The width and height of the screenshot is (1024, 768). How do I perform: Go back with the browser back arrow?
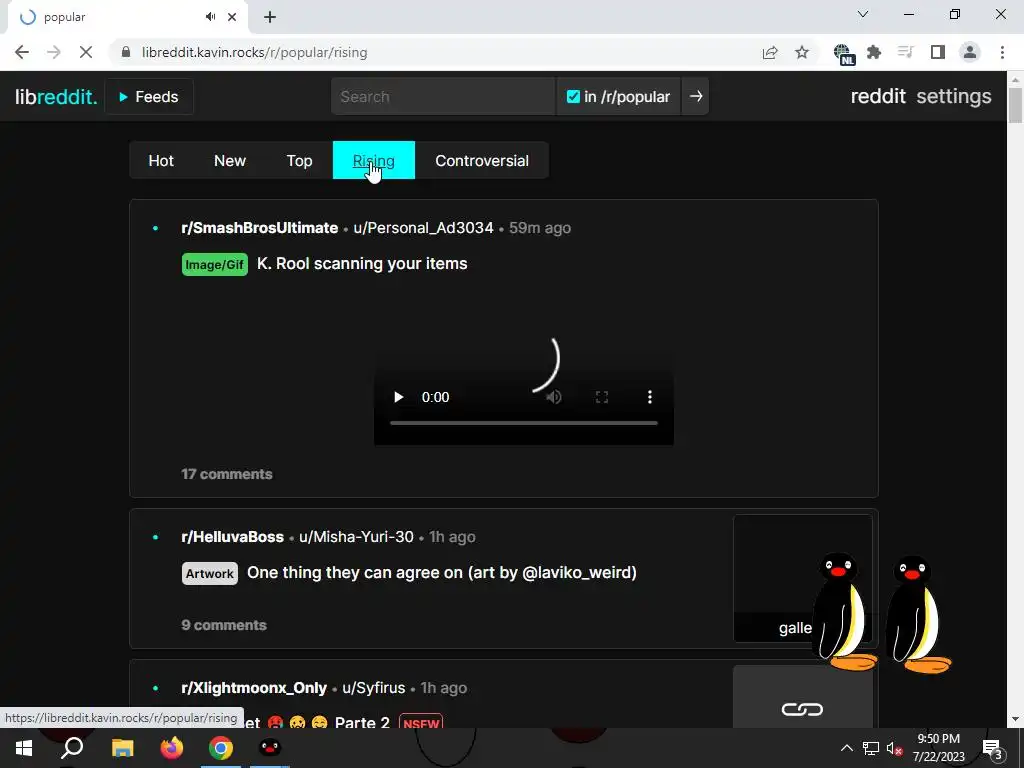[22, 52]
